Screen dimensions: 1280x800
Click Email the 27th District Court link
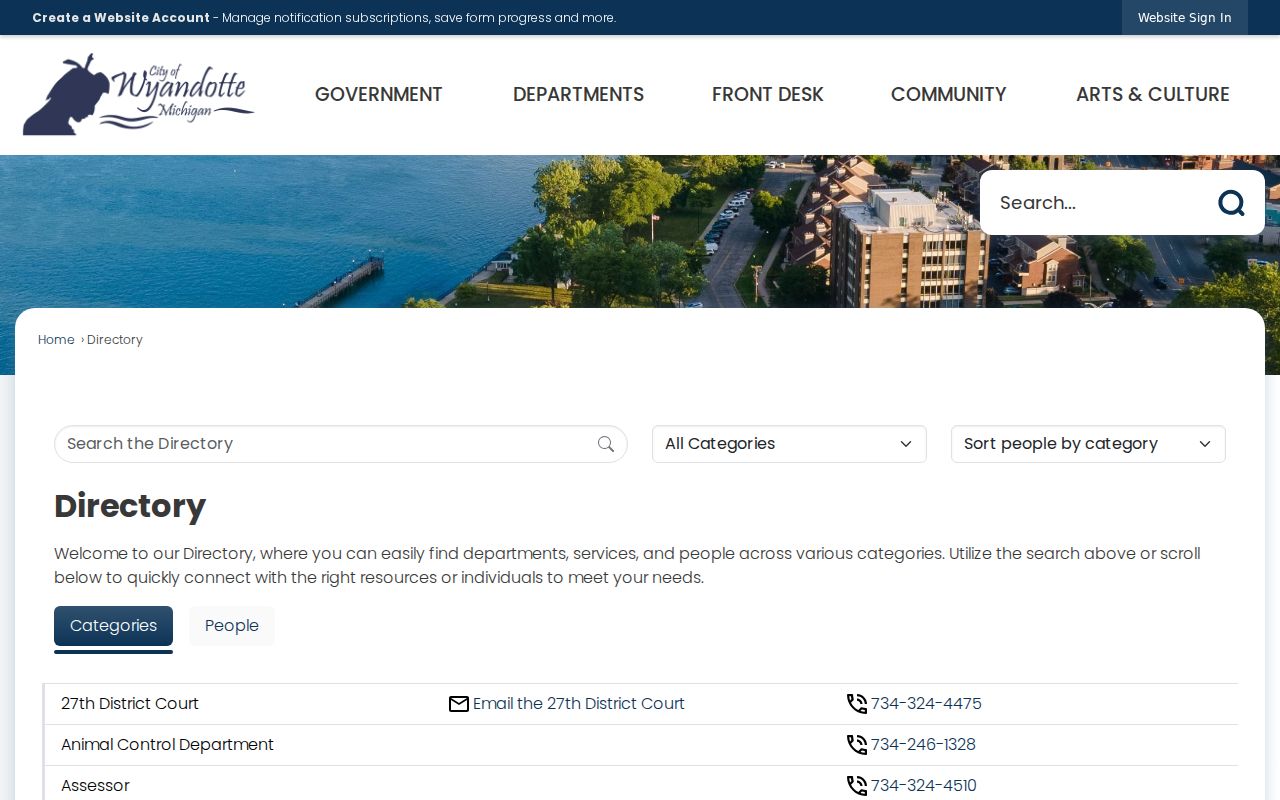(579, 704)
